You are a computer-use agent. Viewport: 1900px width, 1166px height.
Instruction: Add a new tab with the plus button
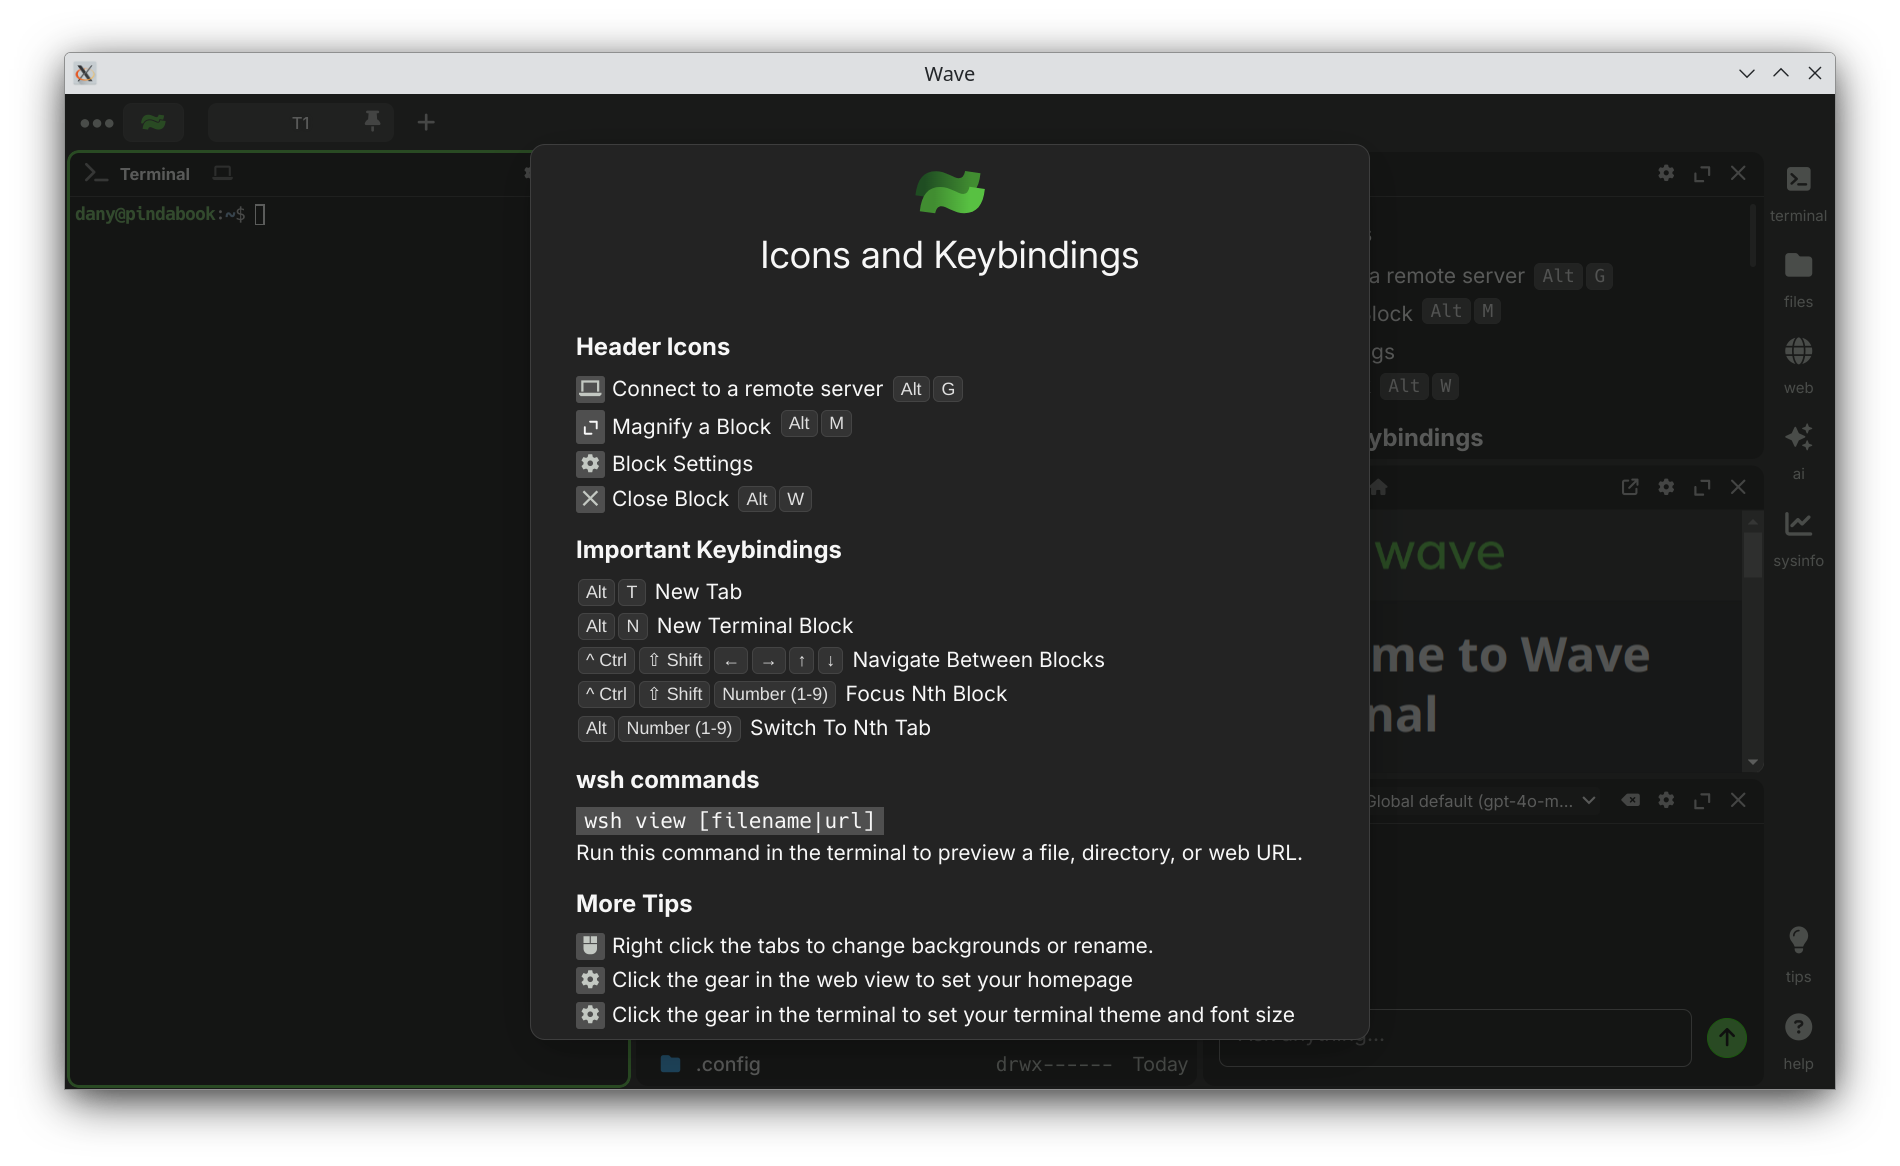pyautogui.click(x=426, y=122)
